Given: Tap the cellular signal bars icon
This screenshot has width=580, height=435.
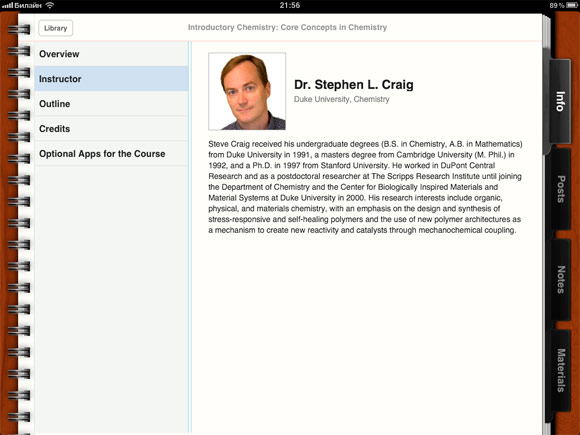Looking at the screenshot, I should (x=7, y=6).
